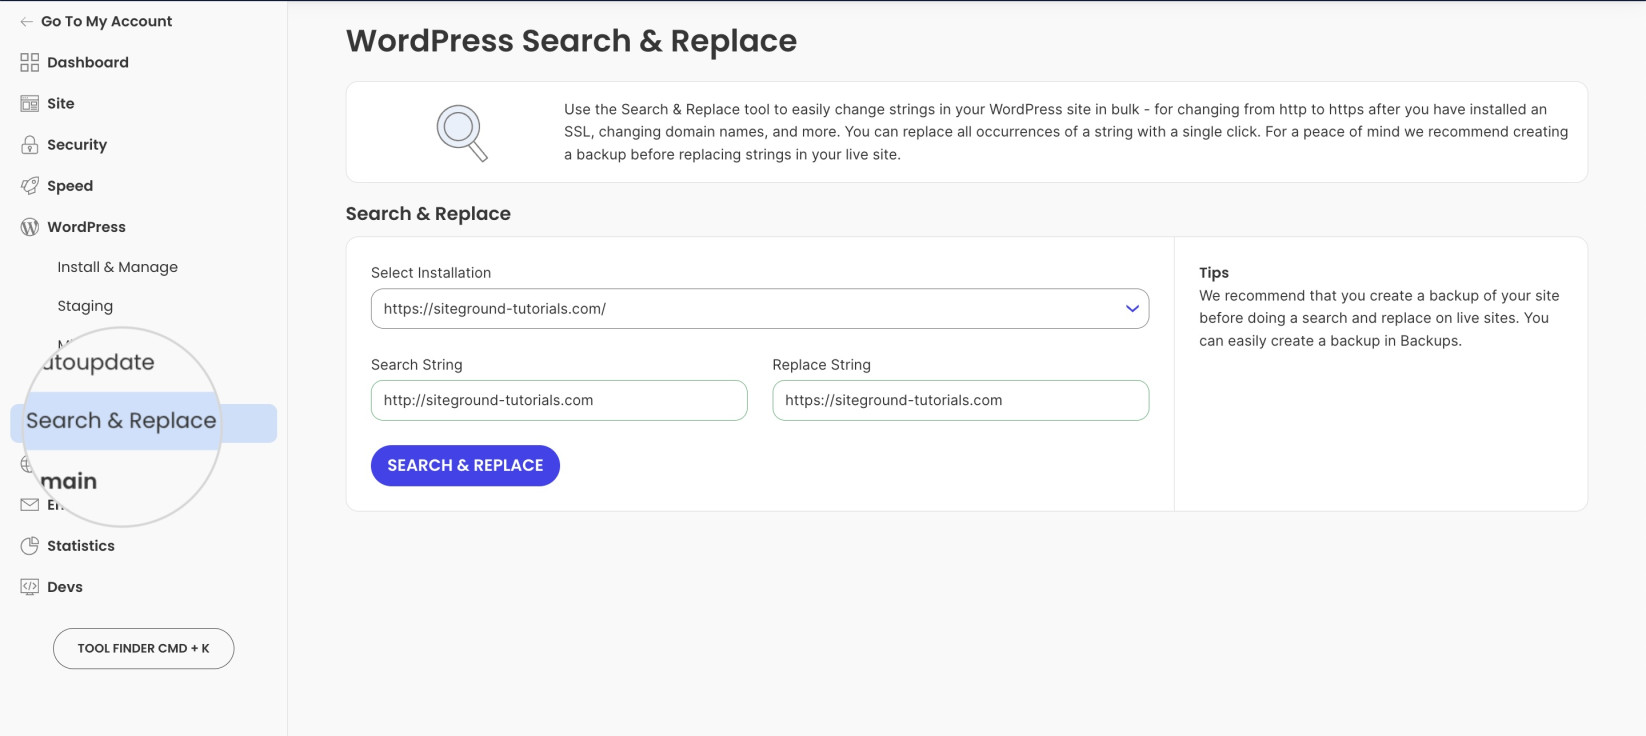Click the WordPress logo icon in sidebar

coord(29,227)
